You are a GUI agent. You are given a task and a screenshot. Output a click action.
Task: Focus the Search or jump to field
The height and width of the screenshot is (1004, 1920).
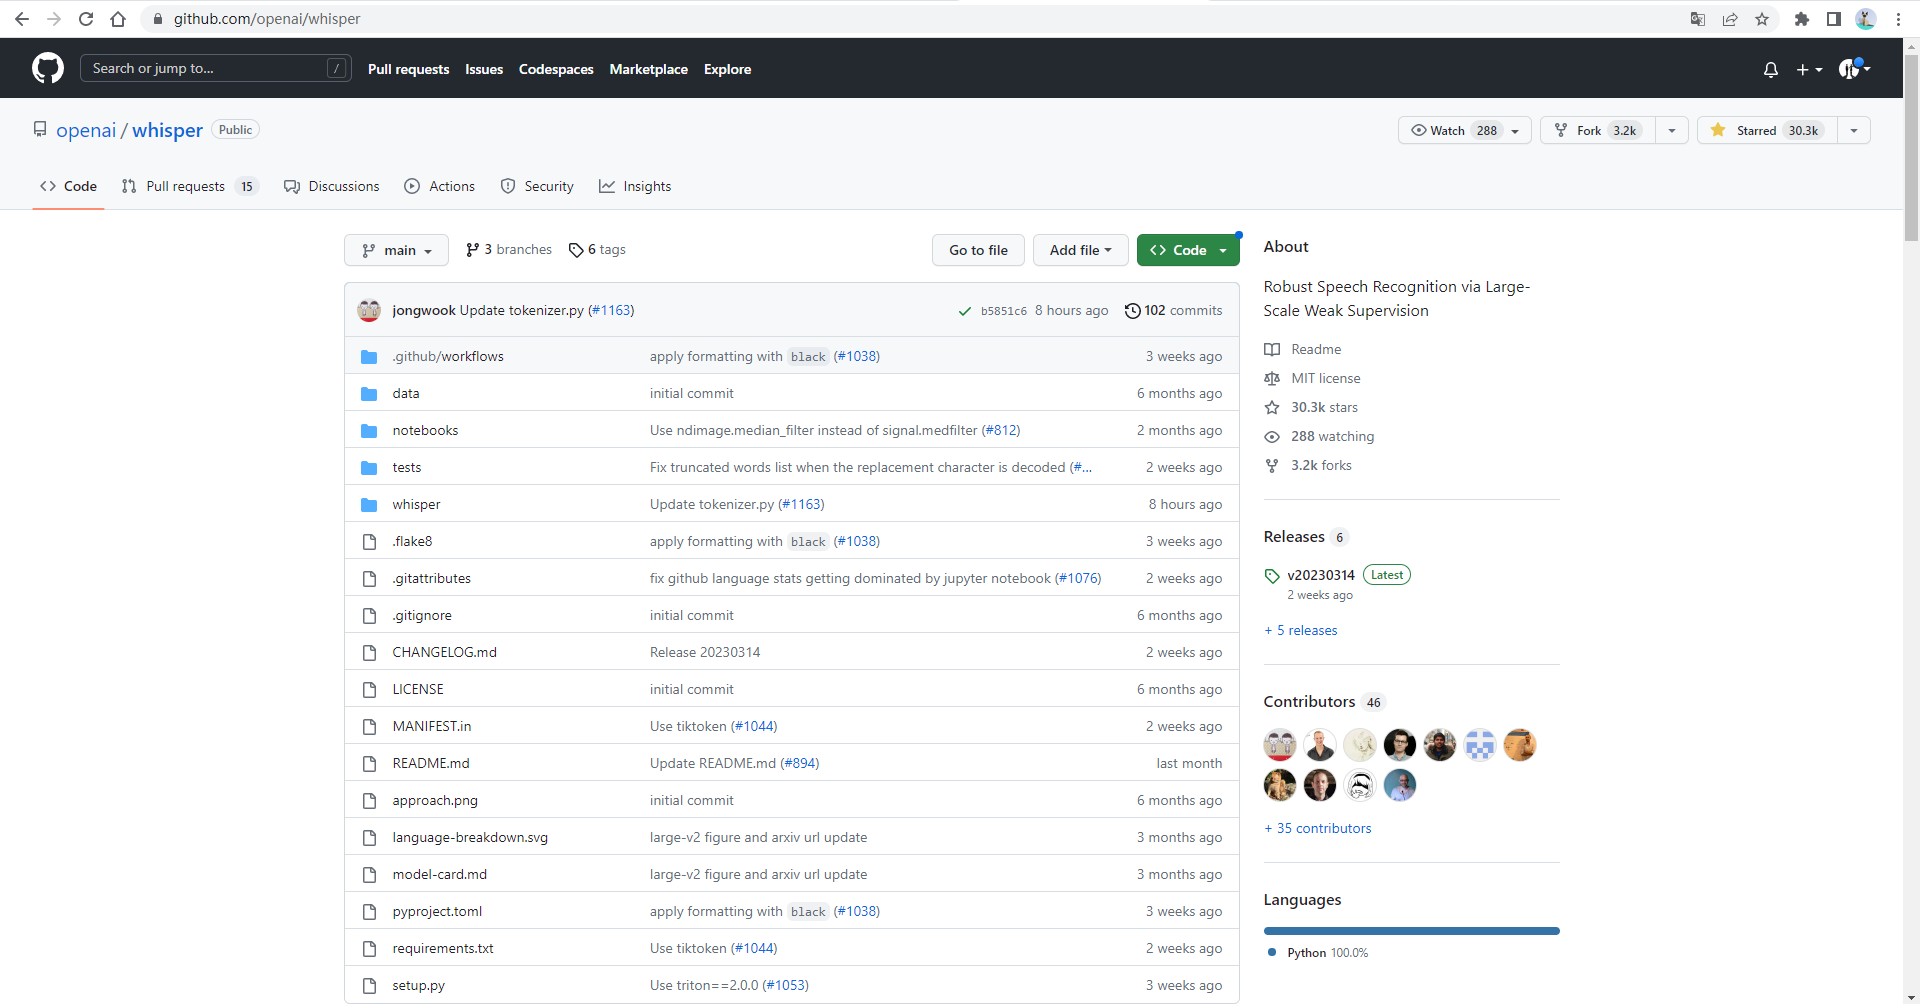pos(215,68)
